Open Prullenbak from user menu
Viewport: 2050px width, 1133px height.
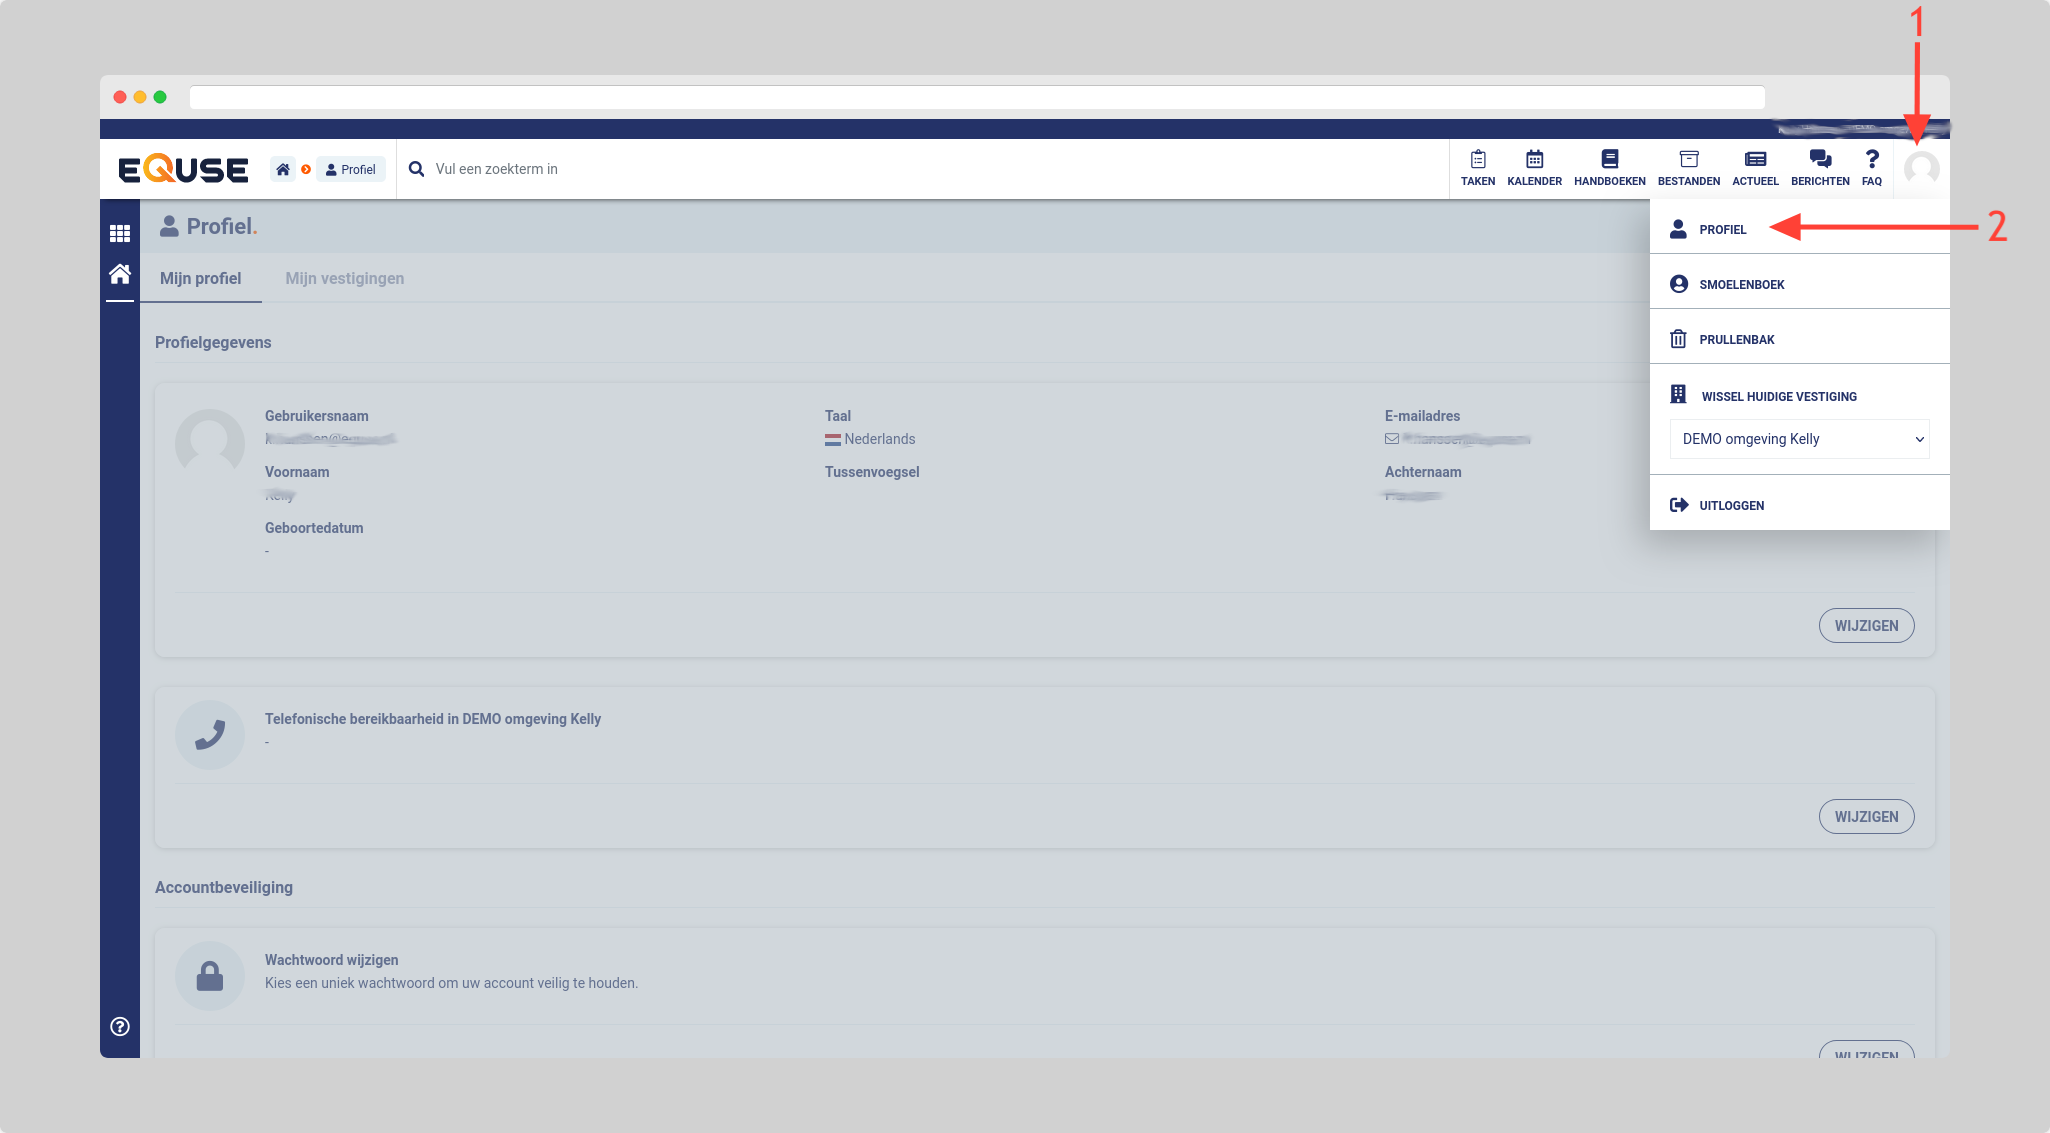point(1736,339)
